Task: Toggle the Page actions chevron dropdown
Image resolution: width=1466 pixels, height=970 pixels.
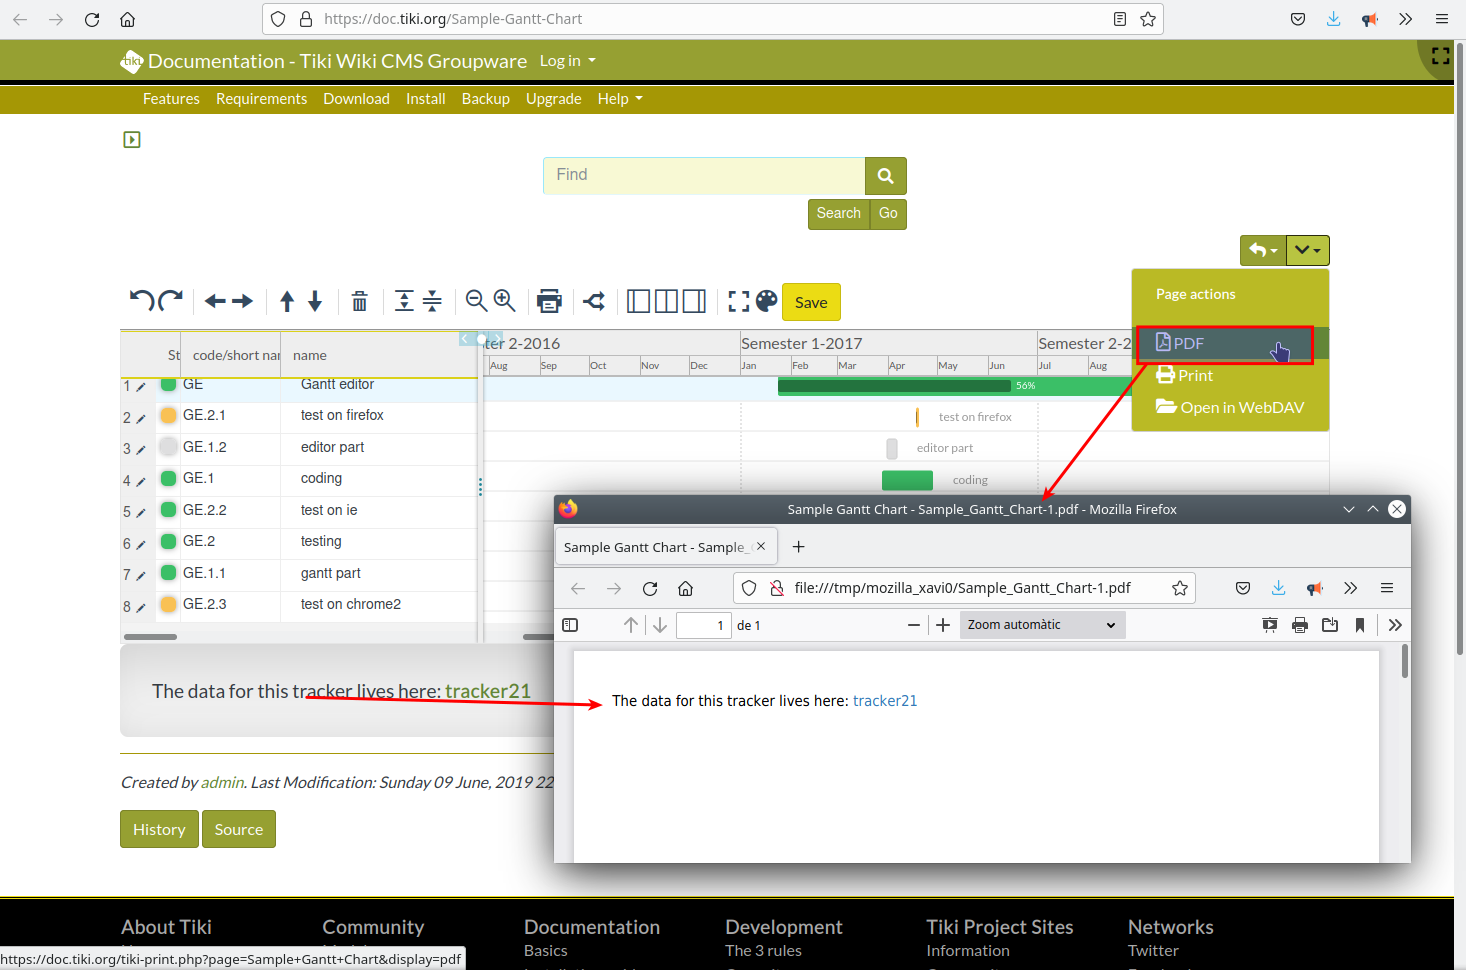Action: tap(1307, 250)
